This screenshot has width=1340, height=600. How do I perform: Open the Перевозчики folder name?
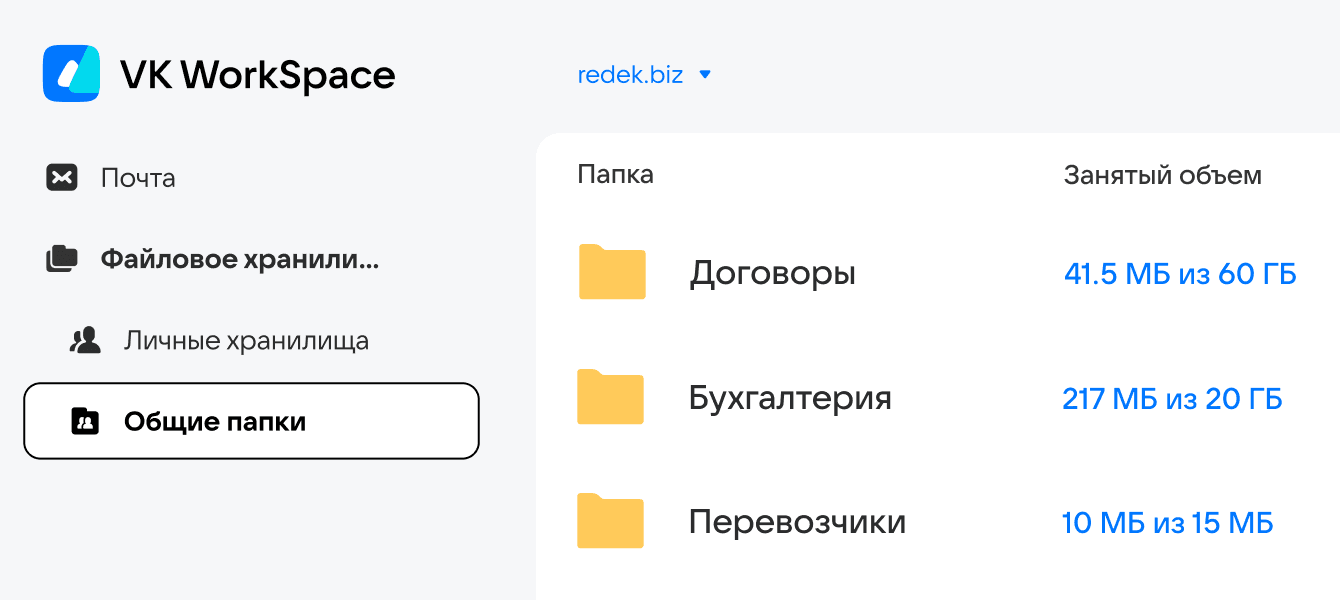(797, 522)
